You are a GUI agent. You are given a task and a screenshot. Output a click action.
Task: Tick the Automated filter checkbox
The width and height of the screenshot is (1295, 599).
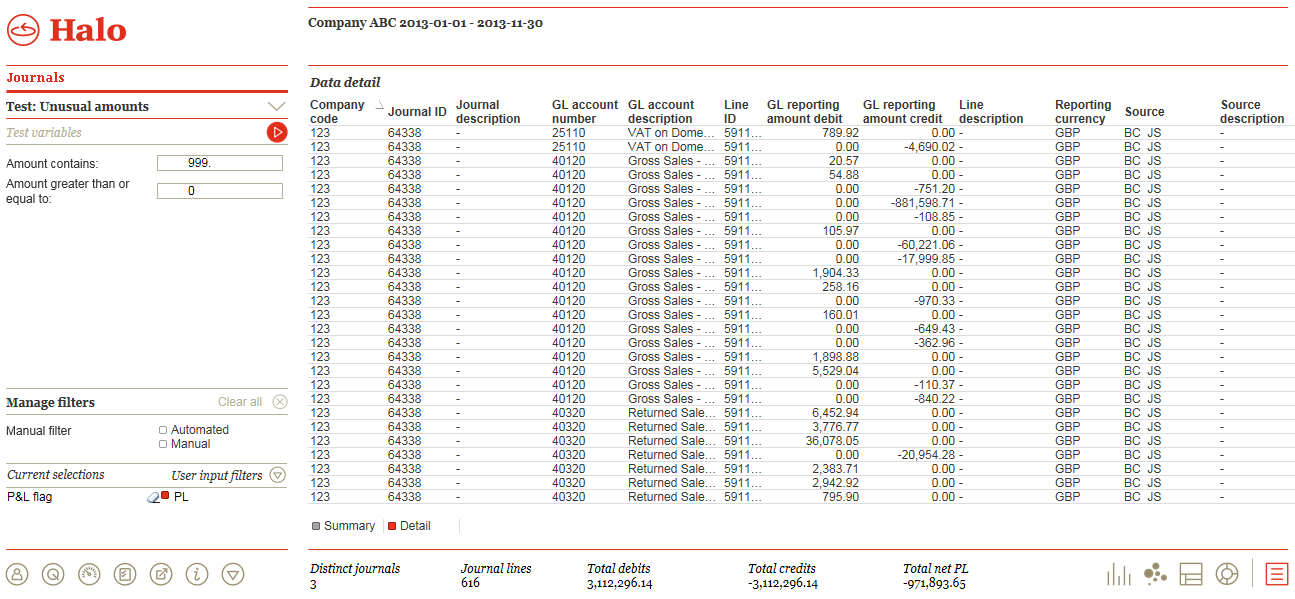click(x=163, y=430)
